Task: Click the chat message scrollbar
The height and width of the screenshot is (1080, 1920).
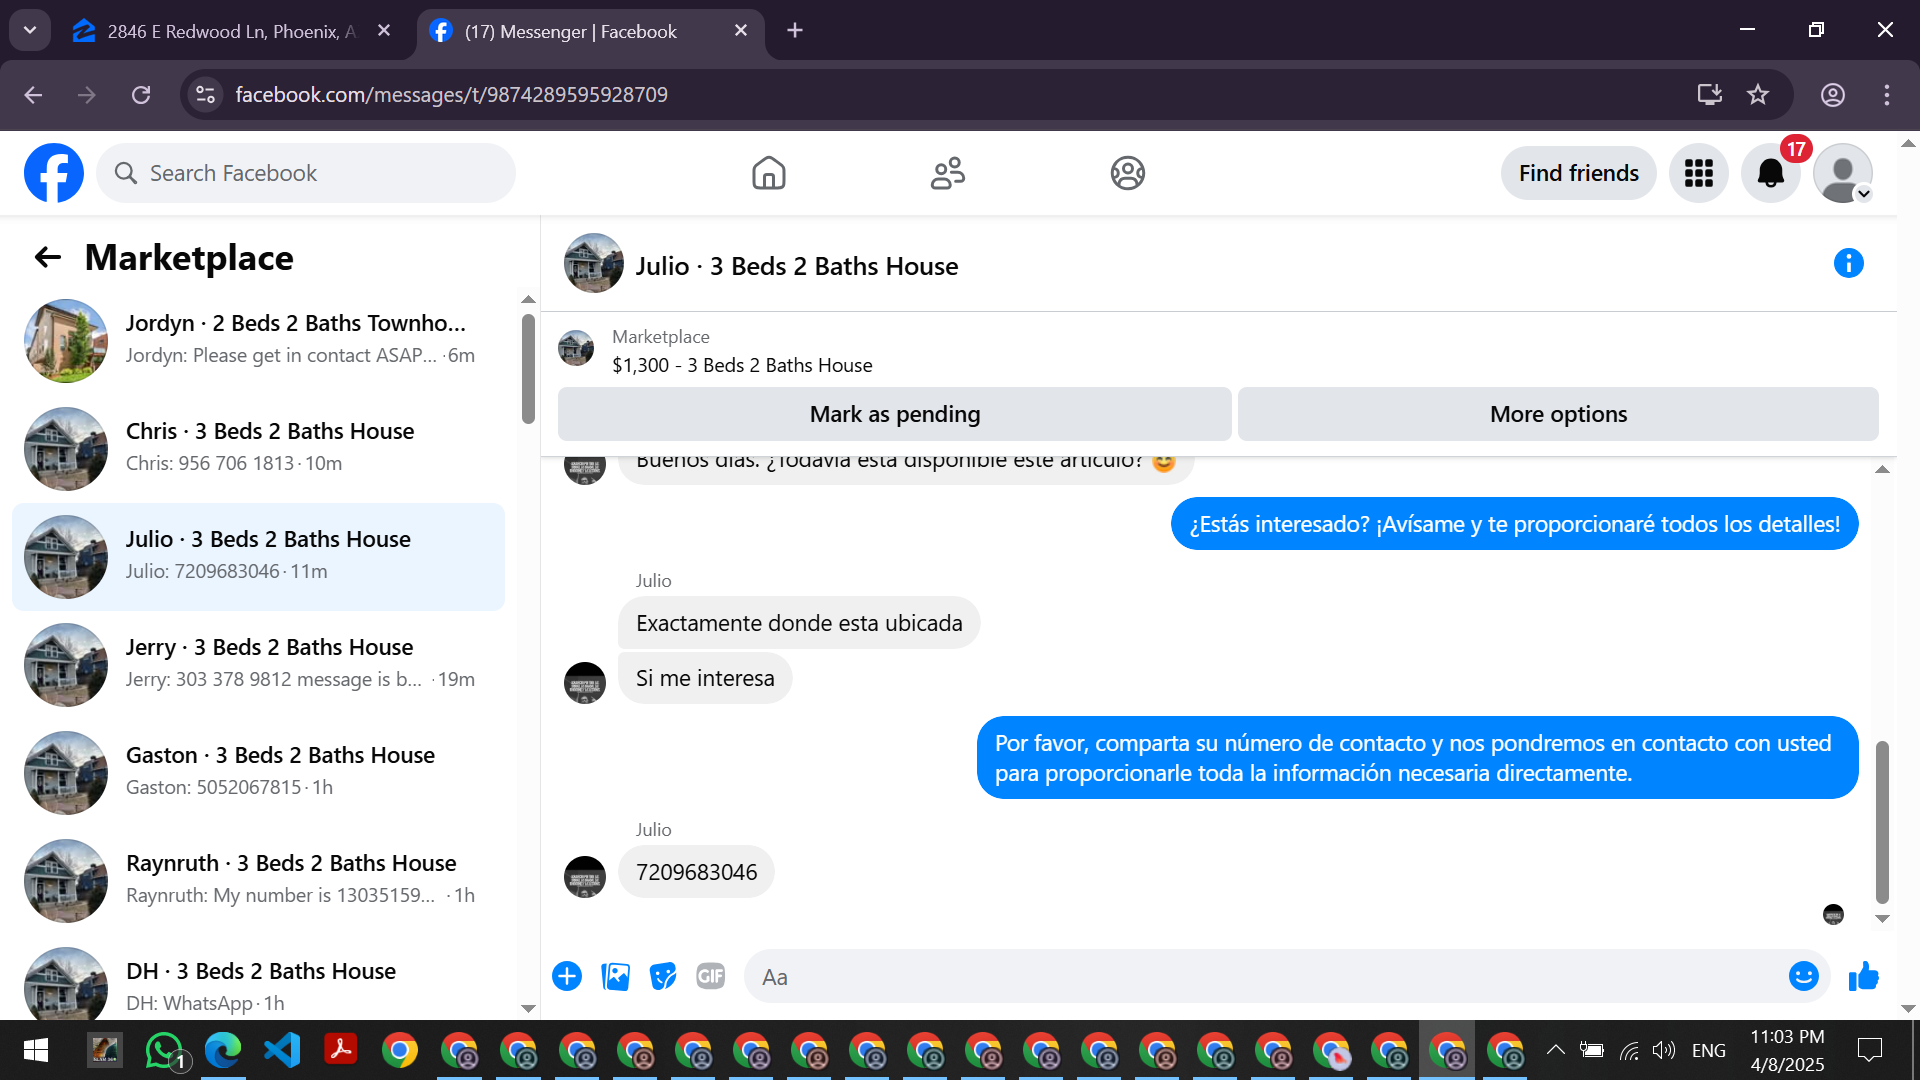Action: coord(1882,820)
